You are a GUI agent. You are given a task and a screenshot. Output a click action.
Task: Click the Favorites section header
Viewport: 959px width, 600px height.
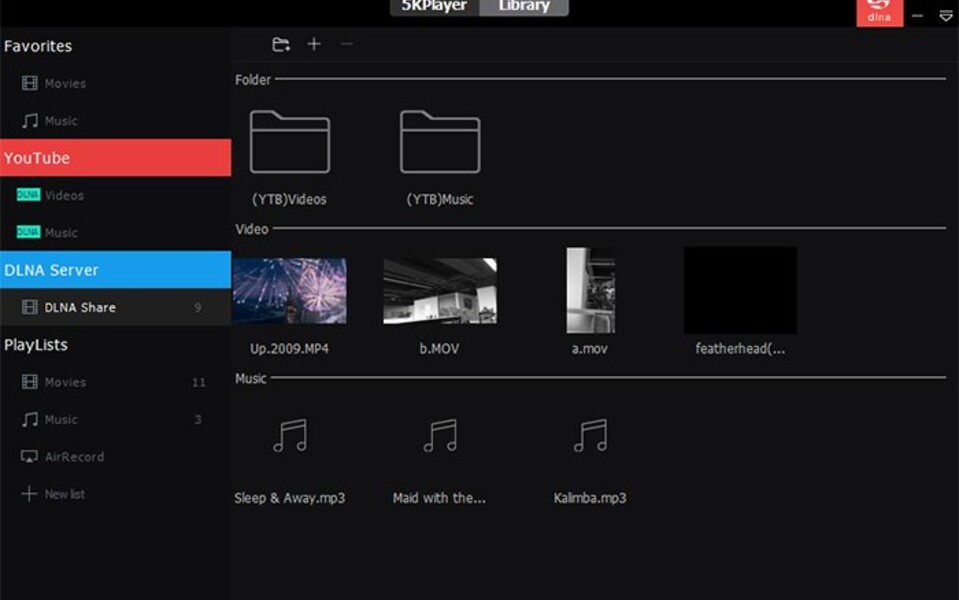pos(38,46)
